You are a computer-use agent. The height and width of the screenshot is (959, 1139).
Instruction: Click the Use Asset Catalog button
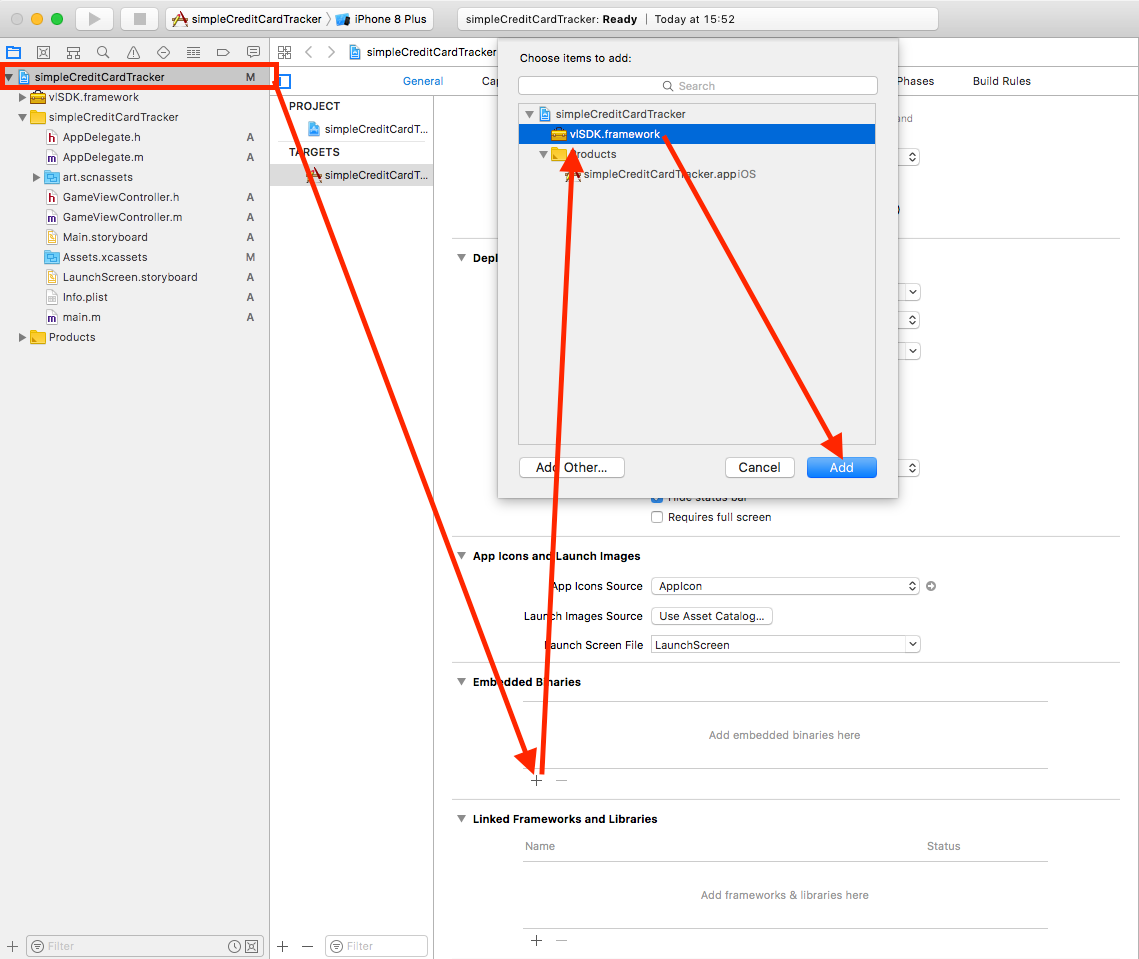711,616
